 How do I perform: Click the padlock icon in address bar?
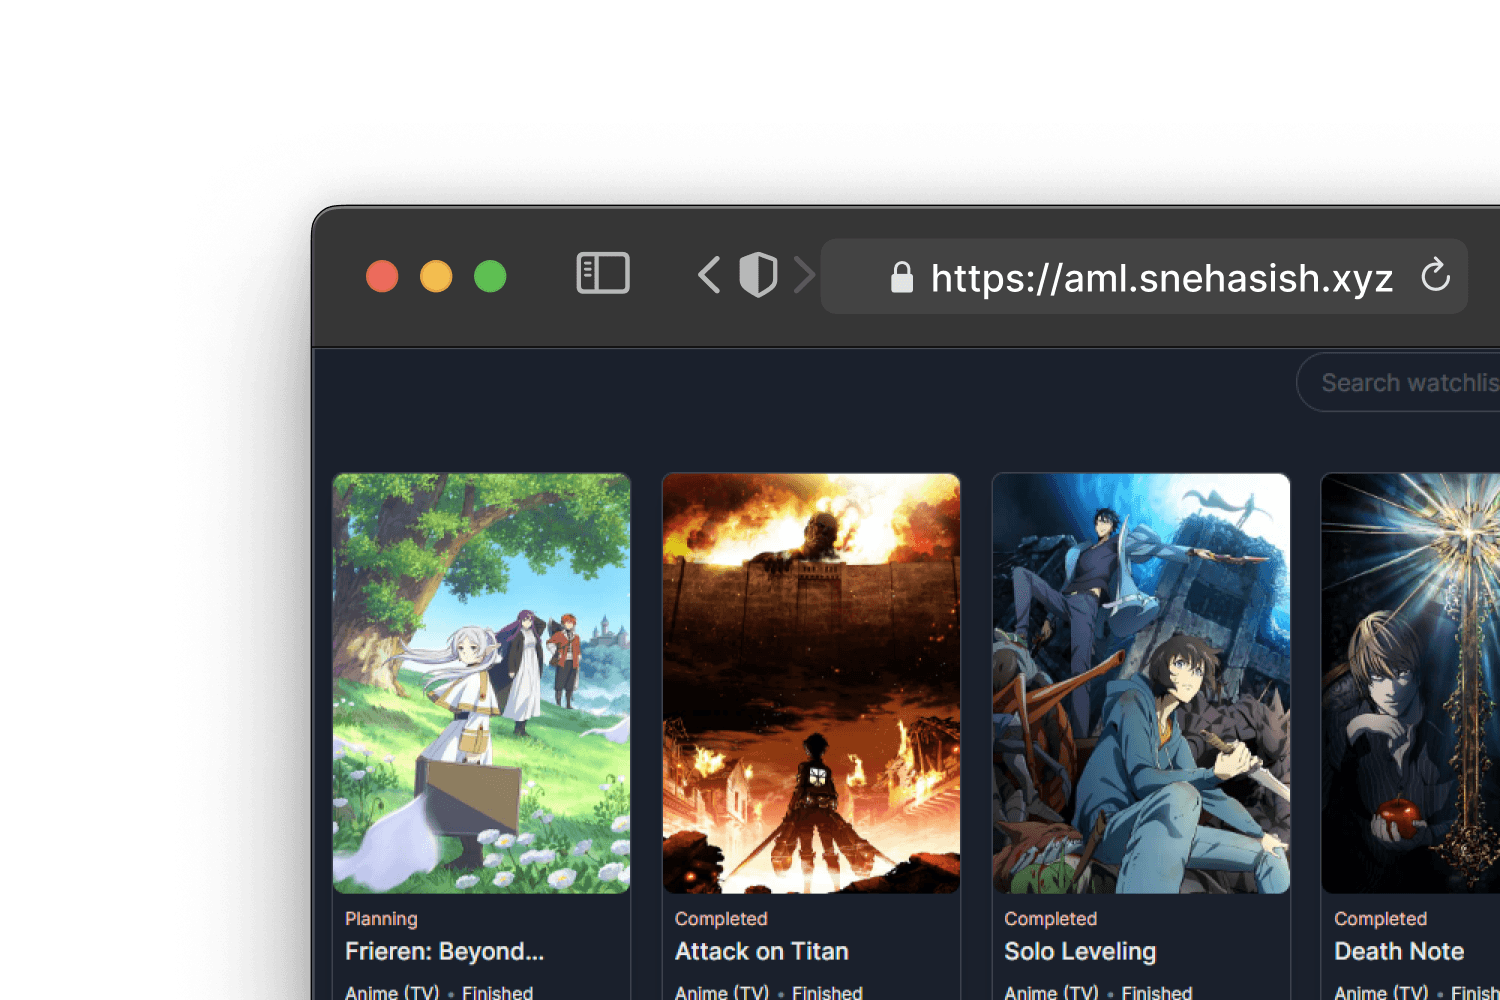[901, 277]
